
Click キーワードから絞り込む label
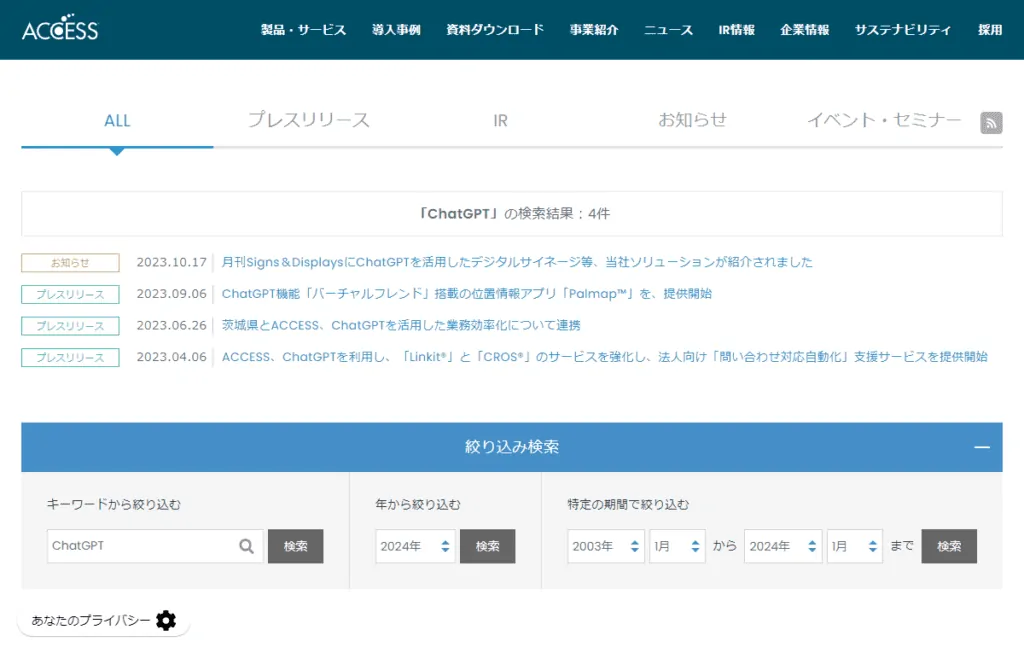[x=114, y=505]
